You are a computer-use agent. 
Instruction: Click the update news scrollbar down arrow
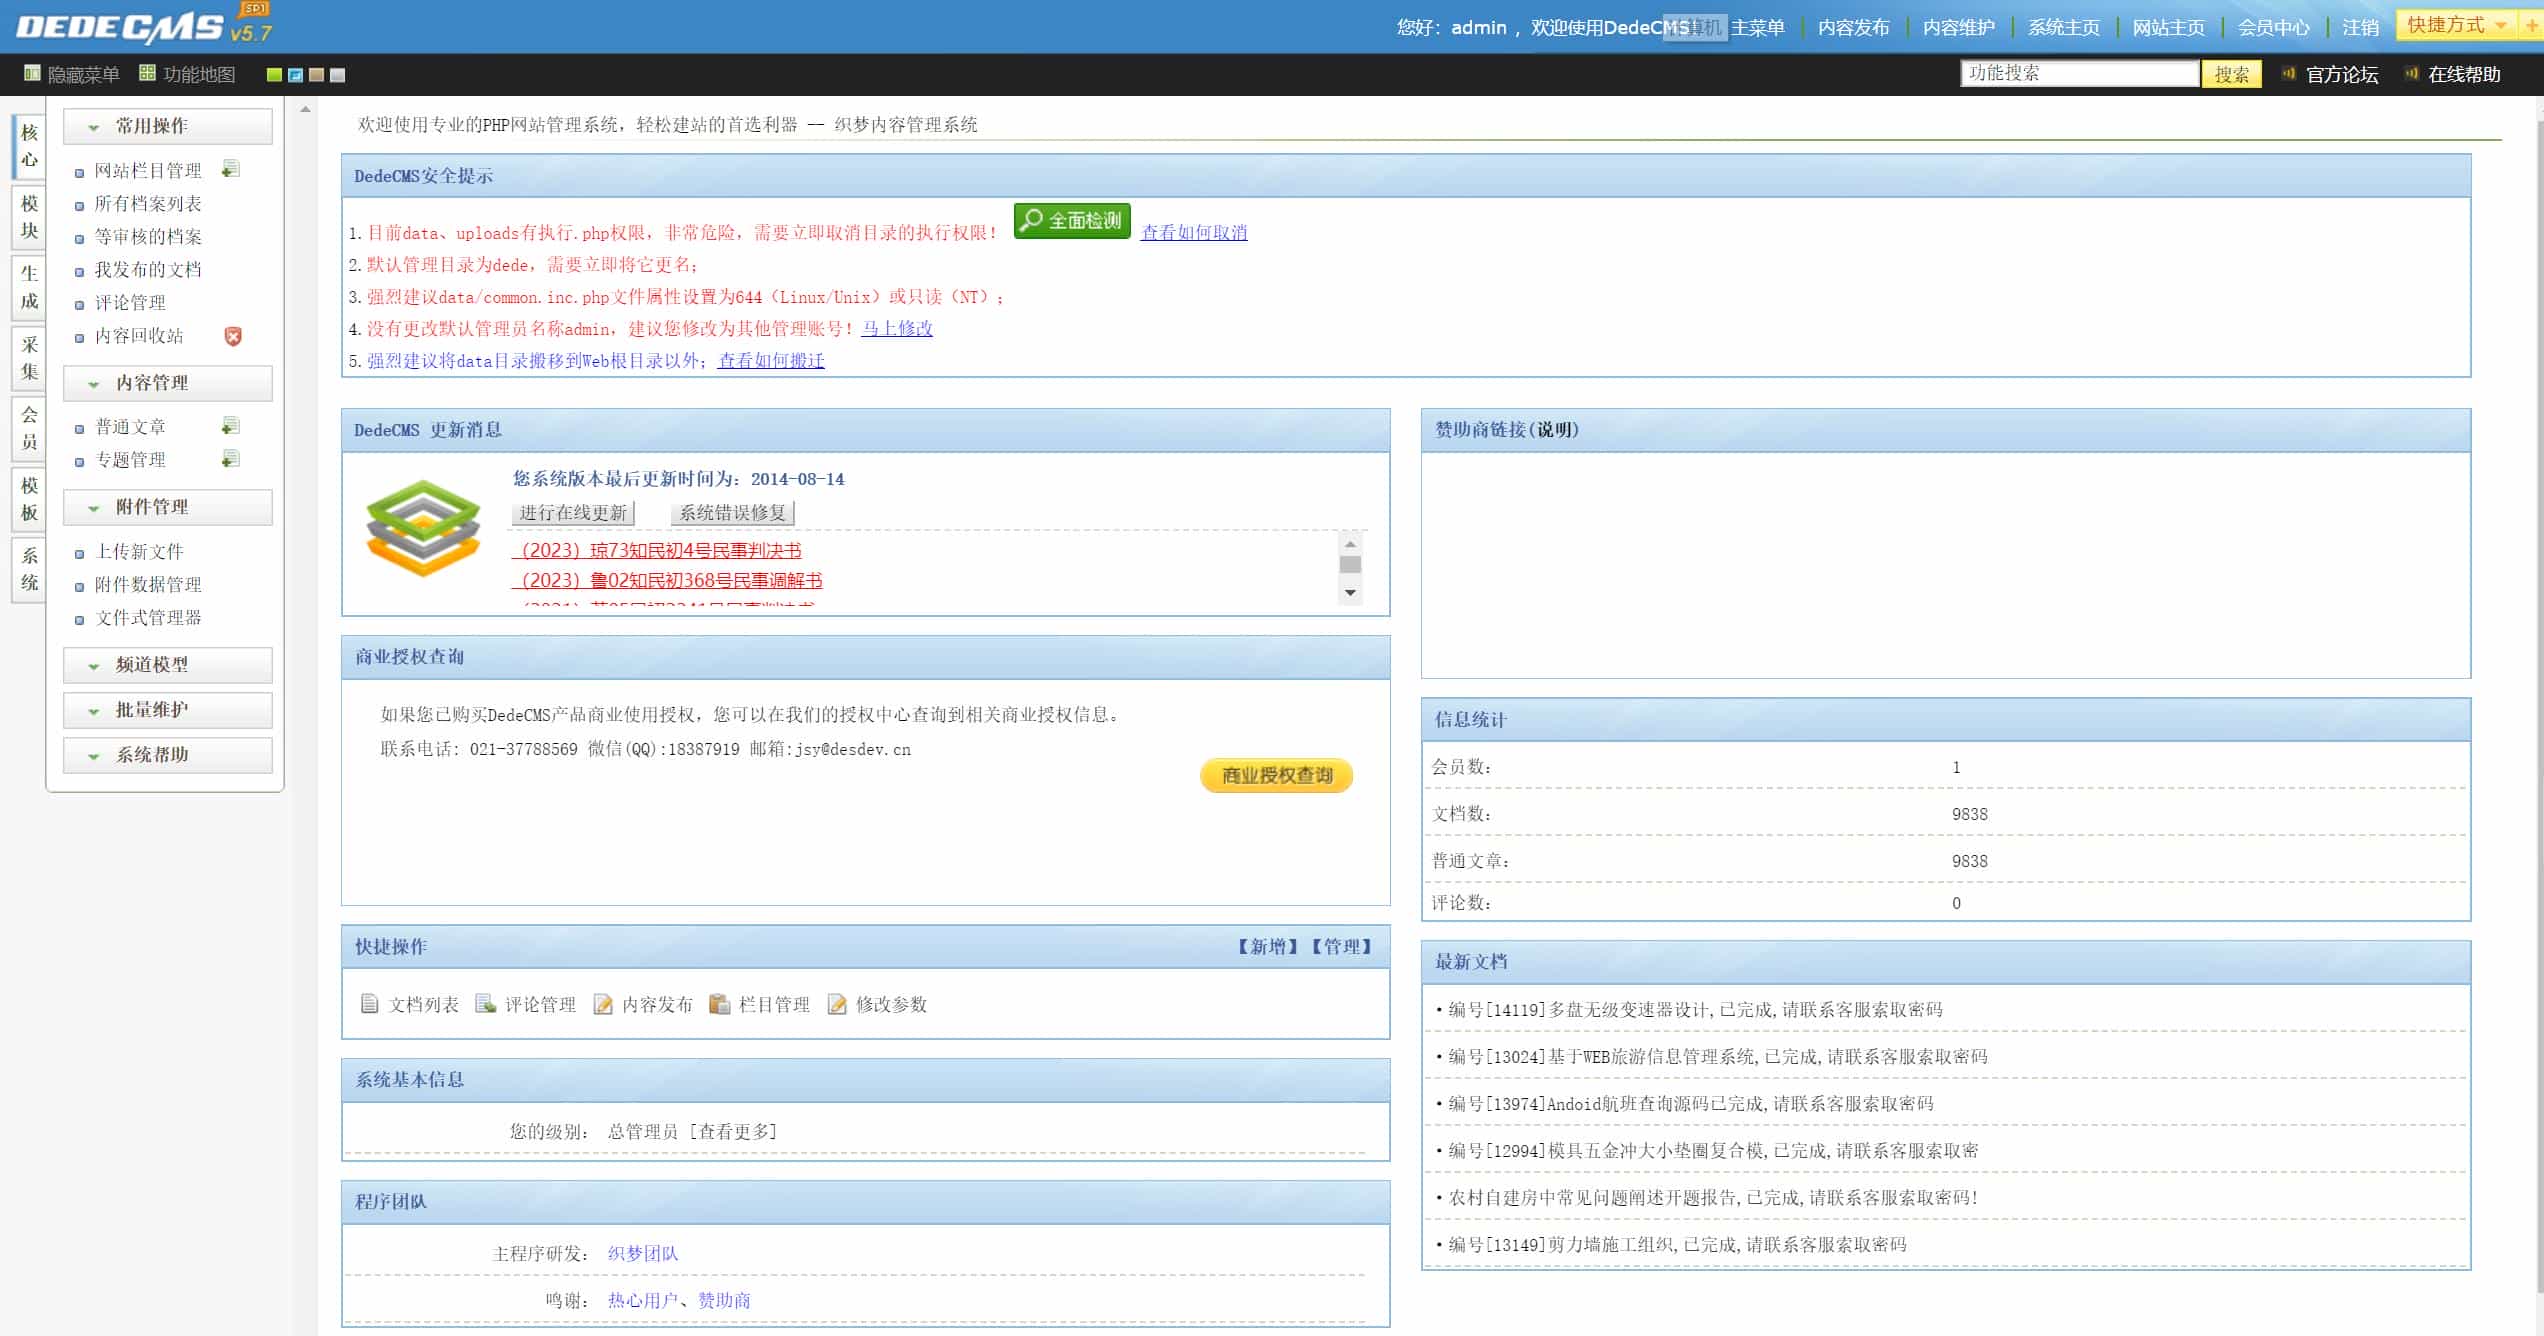[x=1350, y=592]
